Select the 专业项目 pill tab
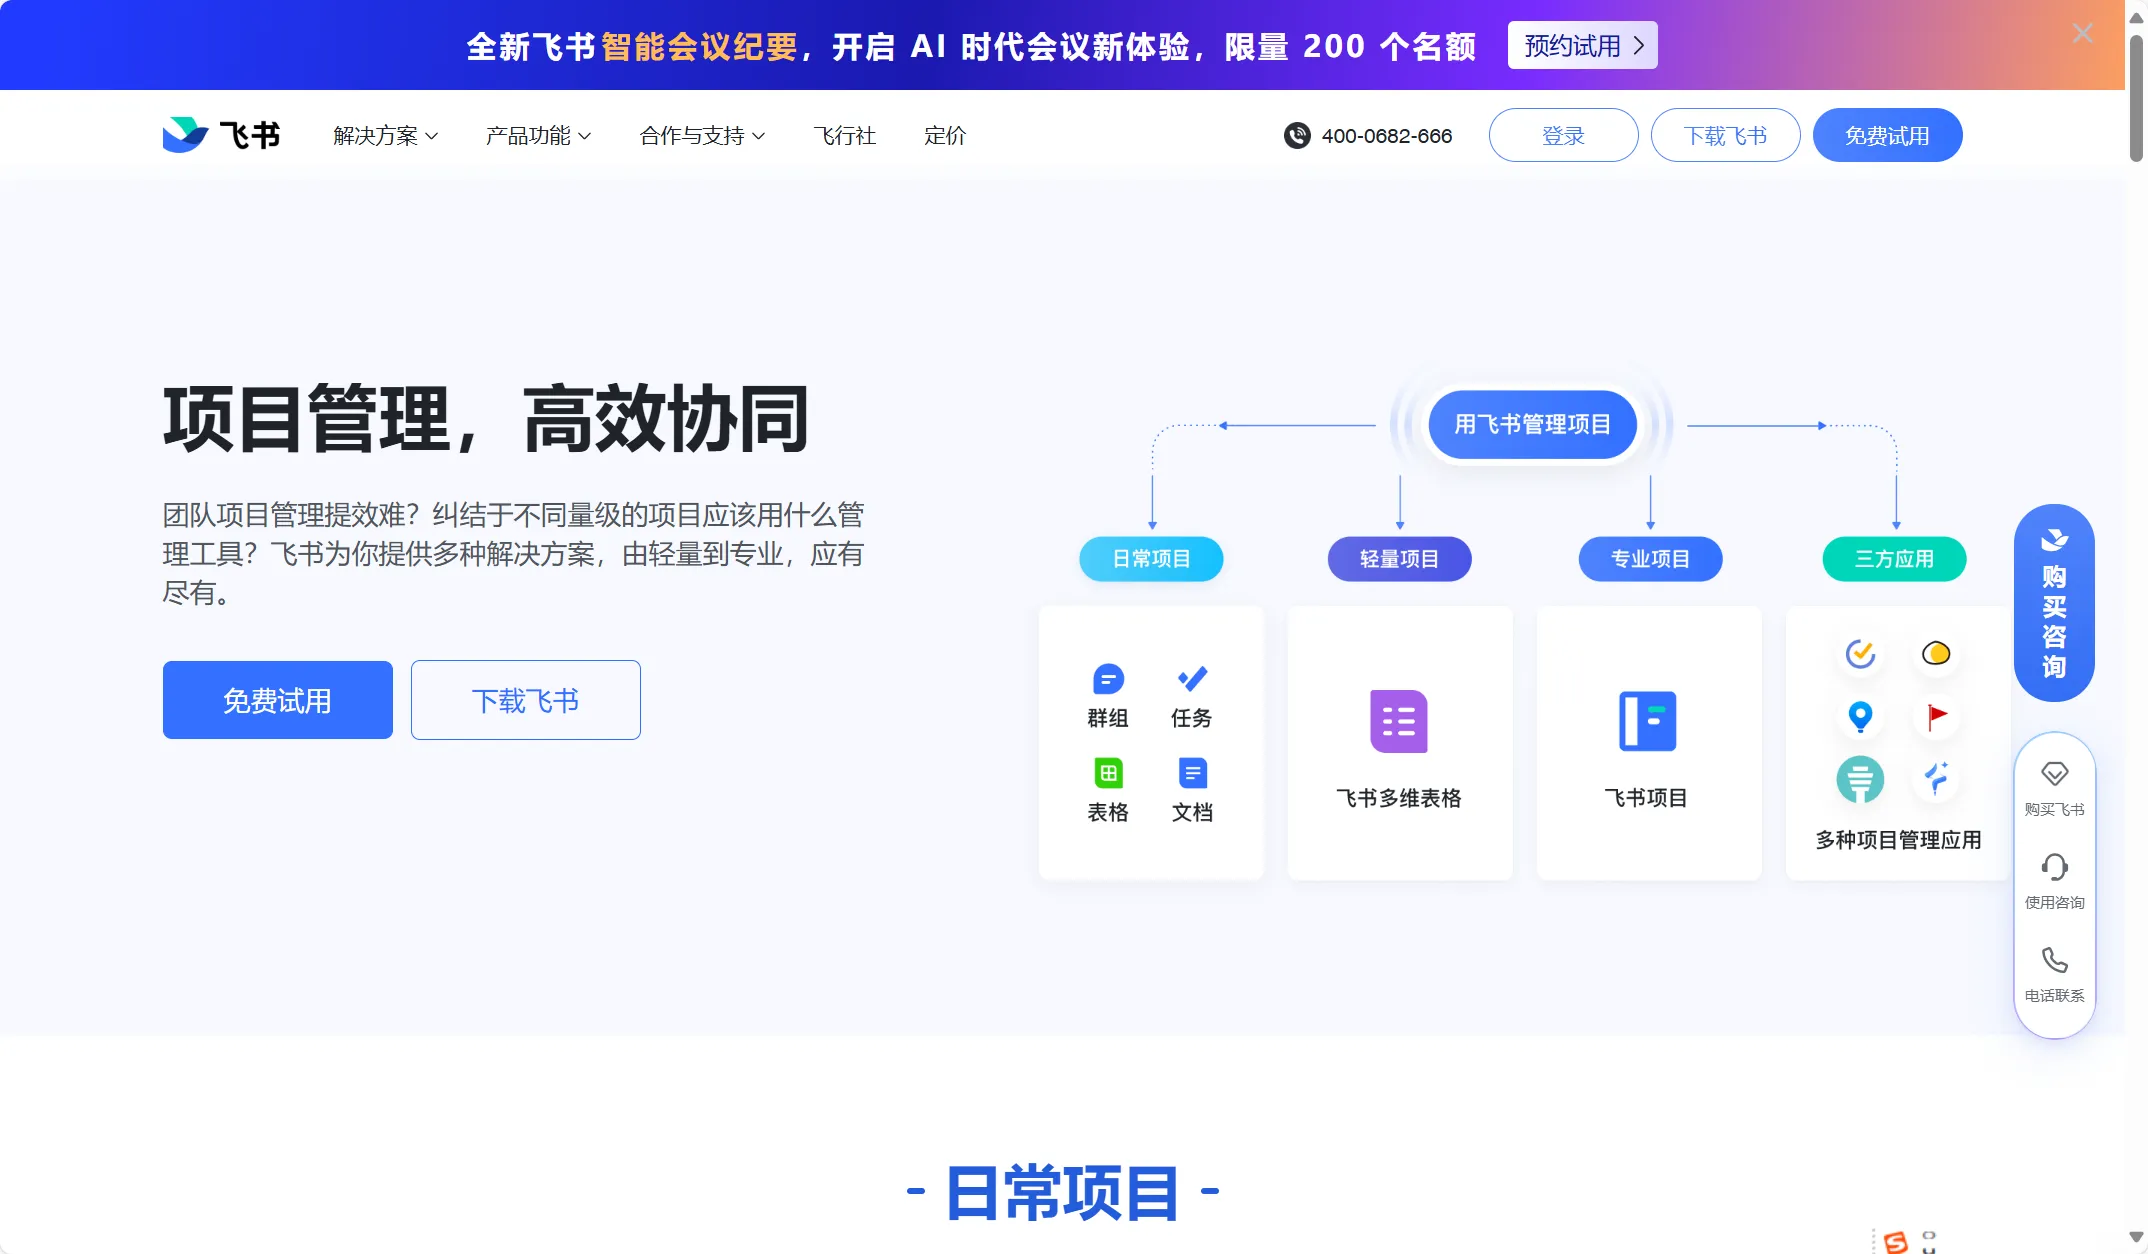The image size is (2148, 1254). [1651, 559]
